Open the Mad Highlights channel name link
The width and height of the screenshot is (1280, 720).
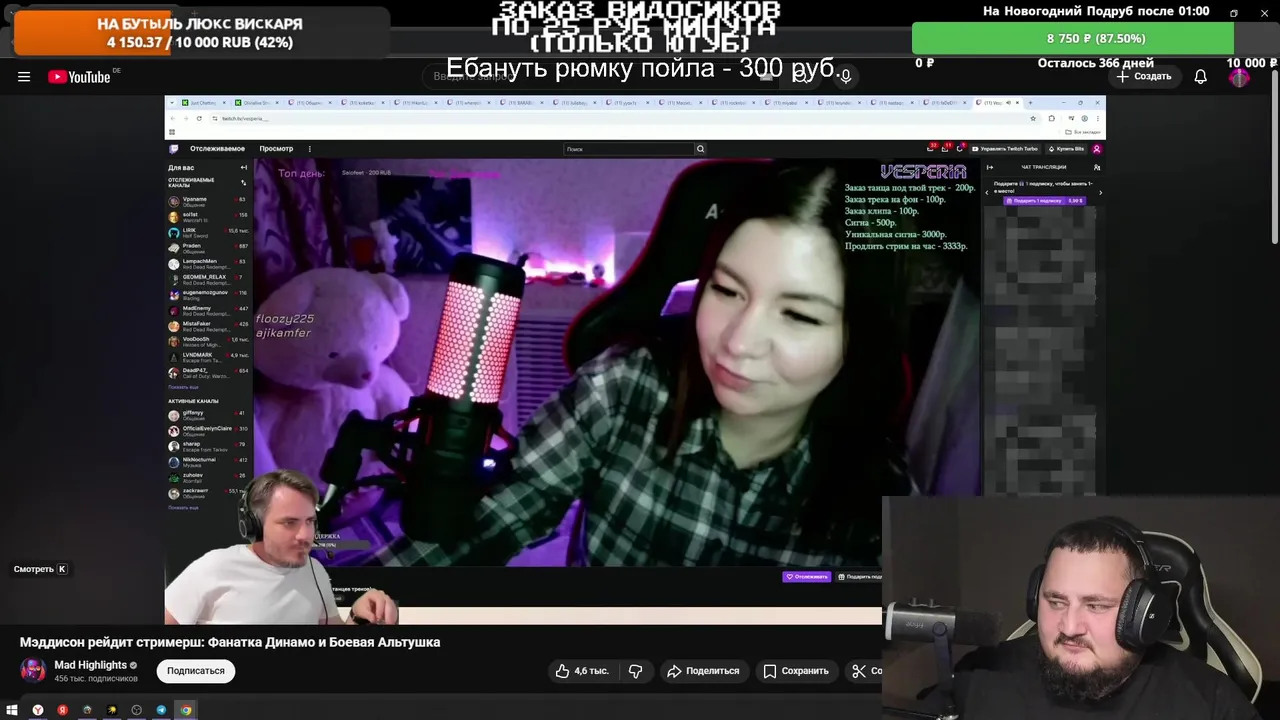90,665
